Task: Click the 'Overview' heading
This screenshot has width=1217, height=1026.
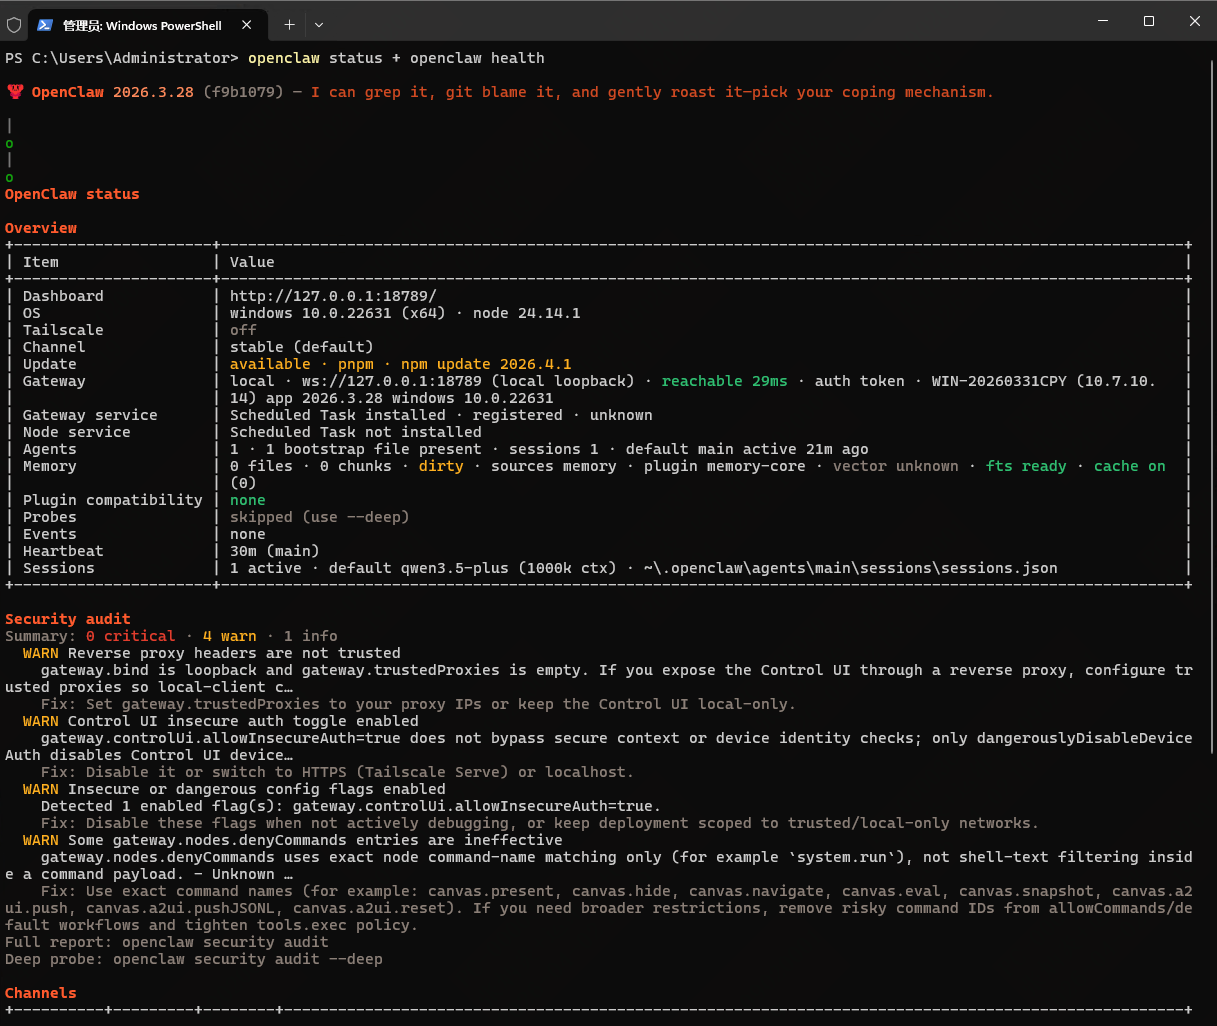Action: click(41, 228)
